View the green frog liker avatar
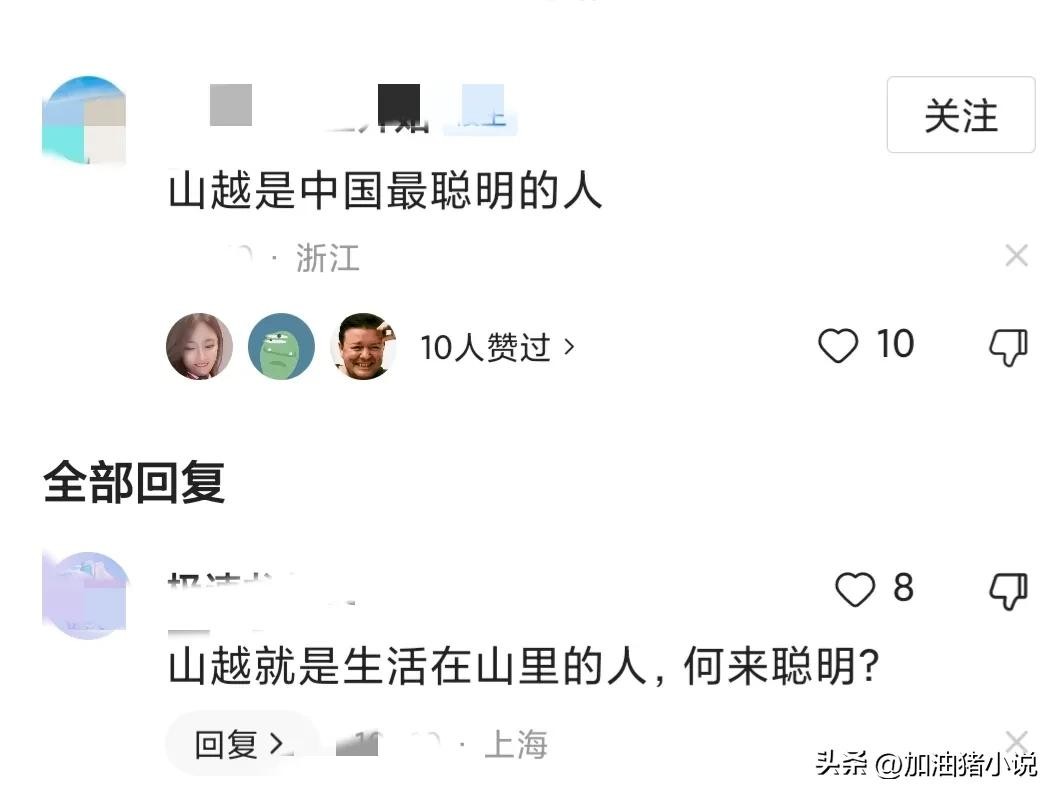Viewport: 1061px width, 800px height. click(x=281, y=347)
